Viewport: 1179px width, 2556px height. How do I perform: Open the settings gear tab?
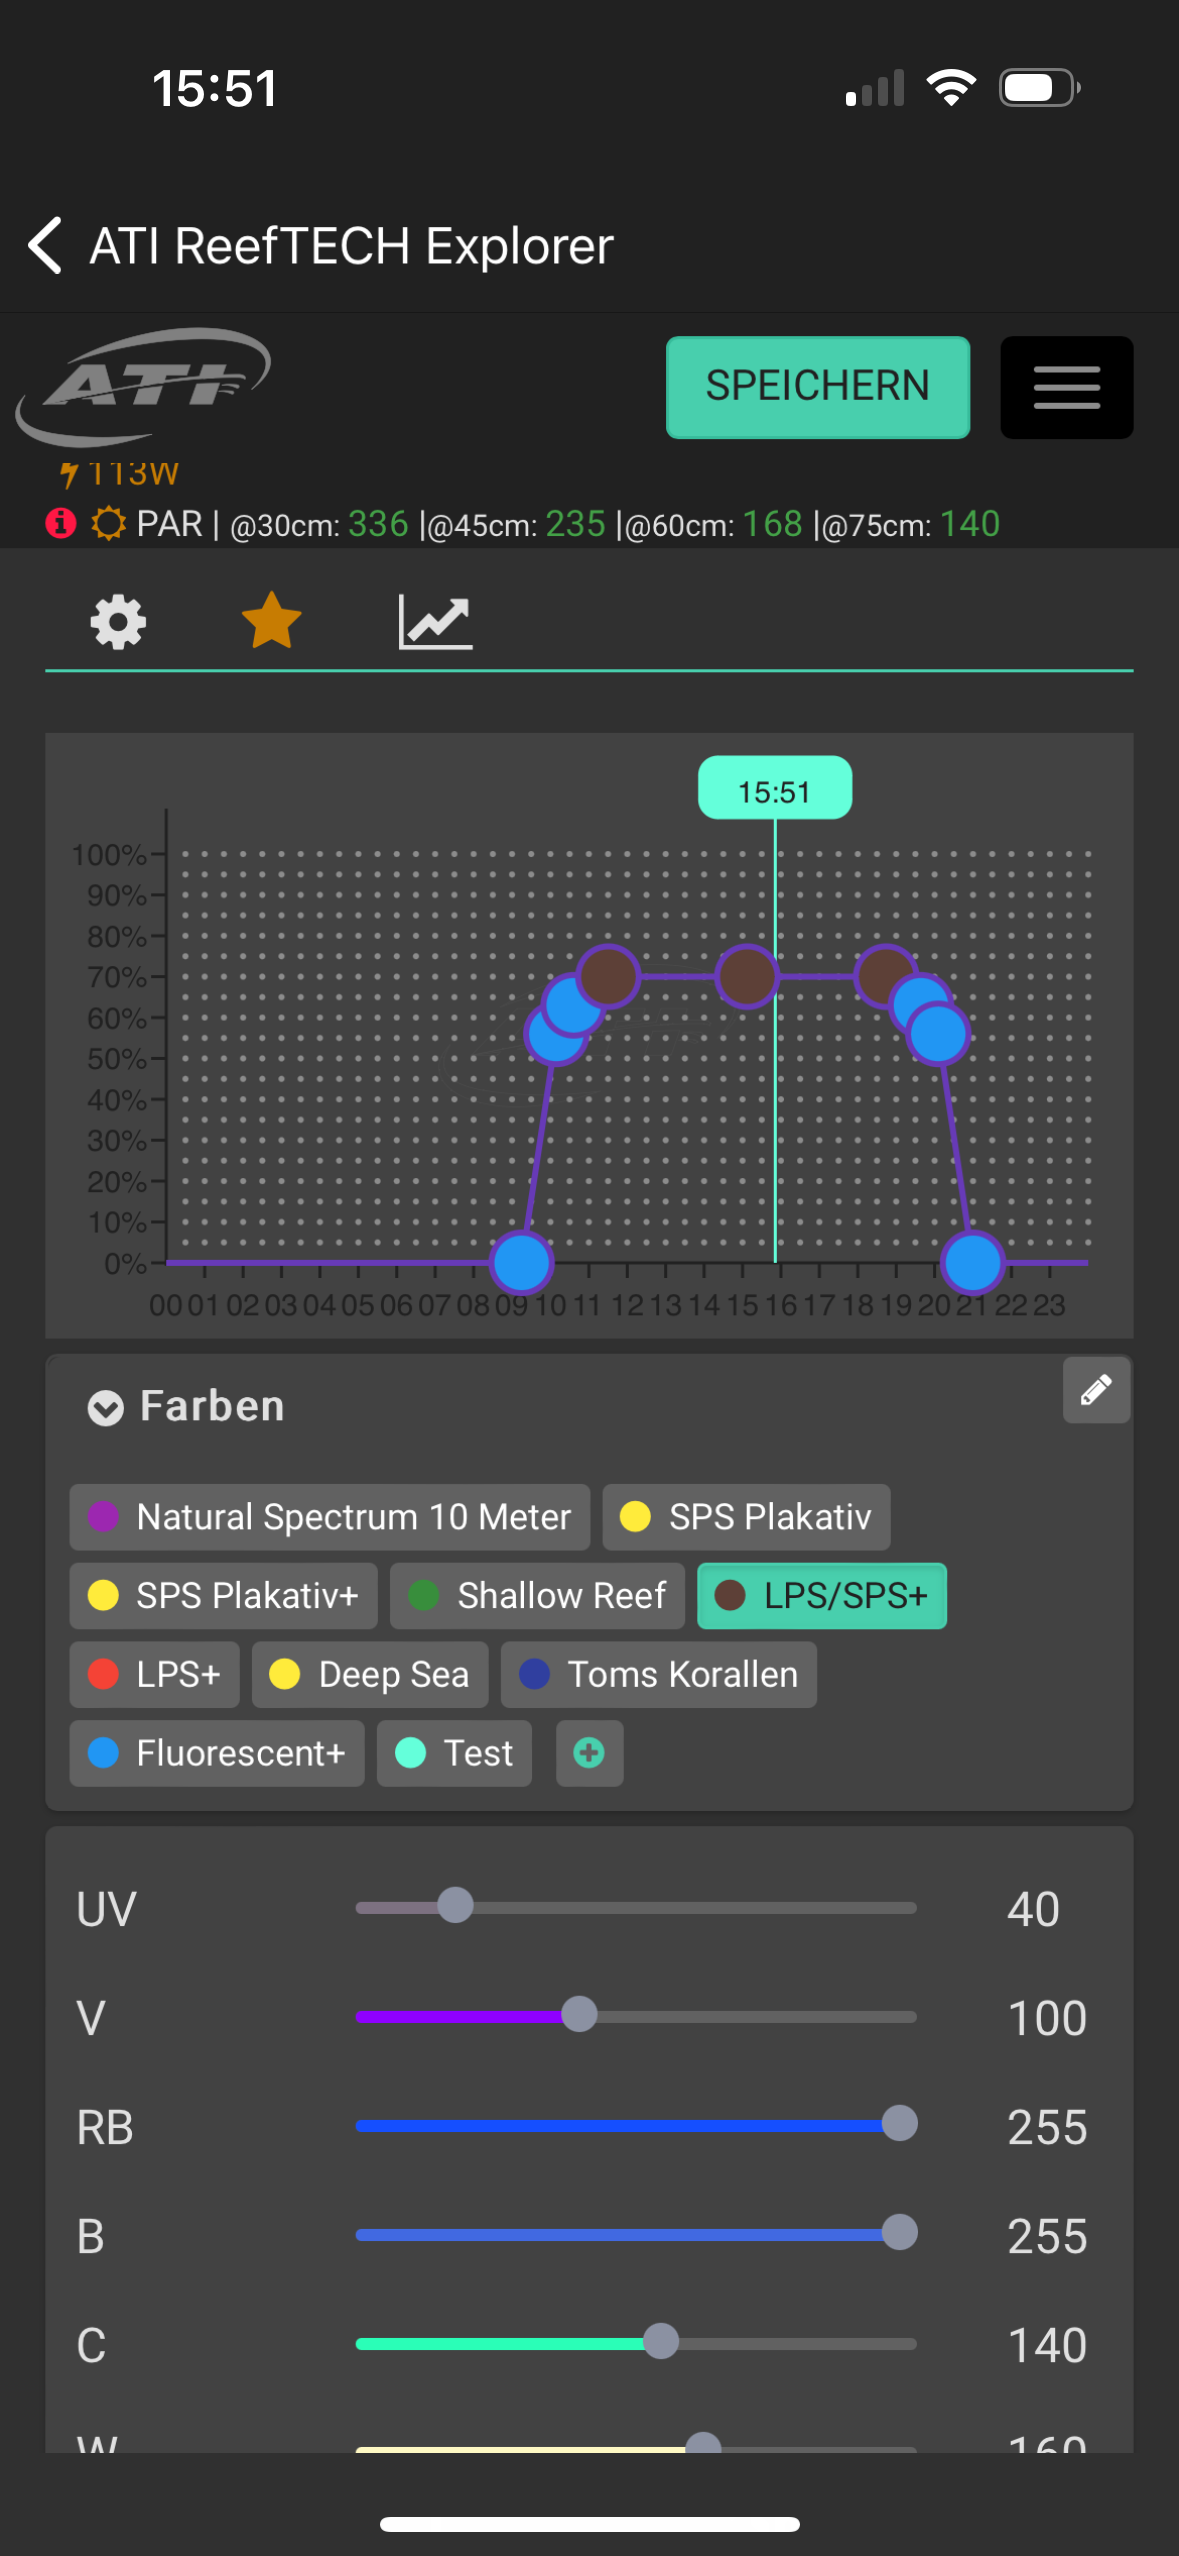point(118,622)
